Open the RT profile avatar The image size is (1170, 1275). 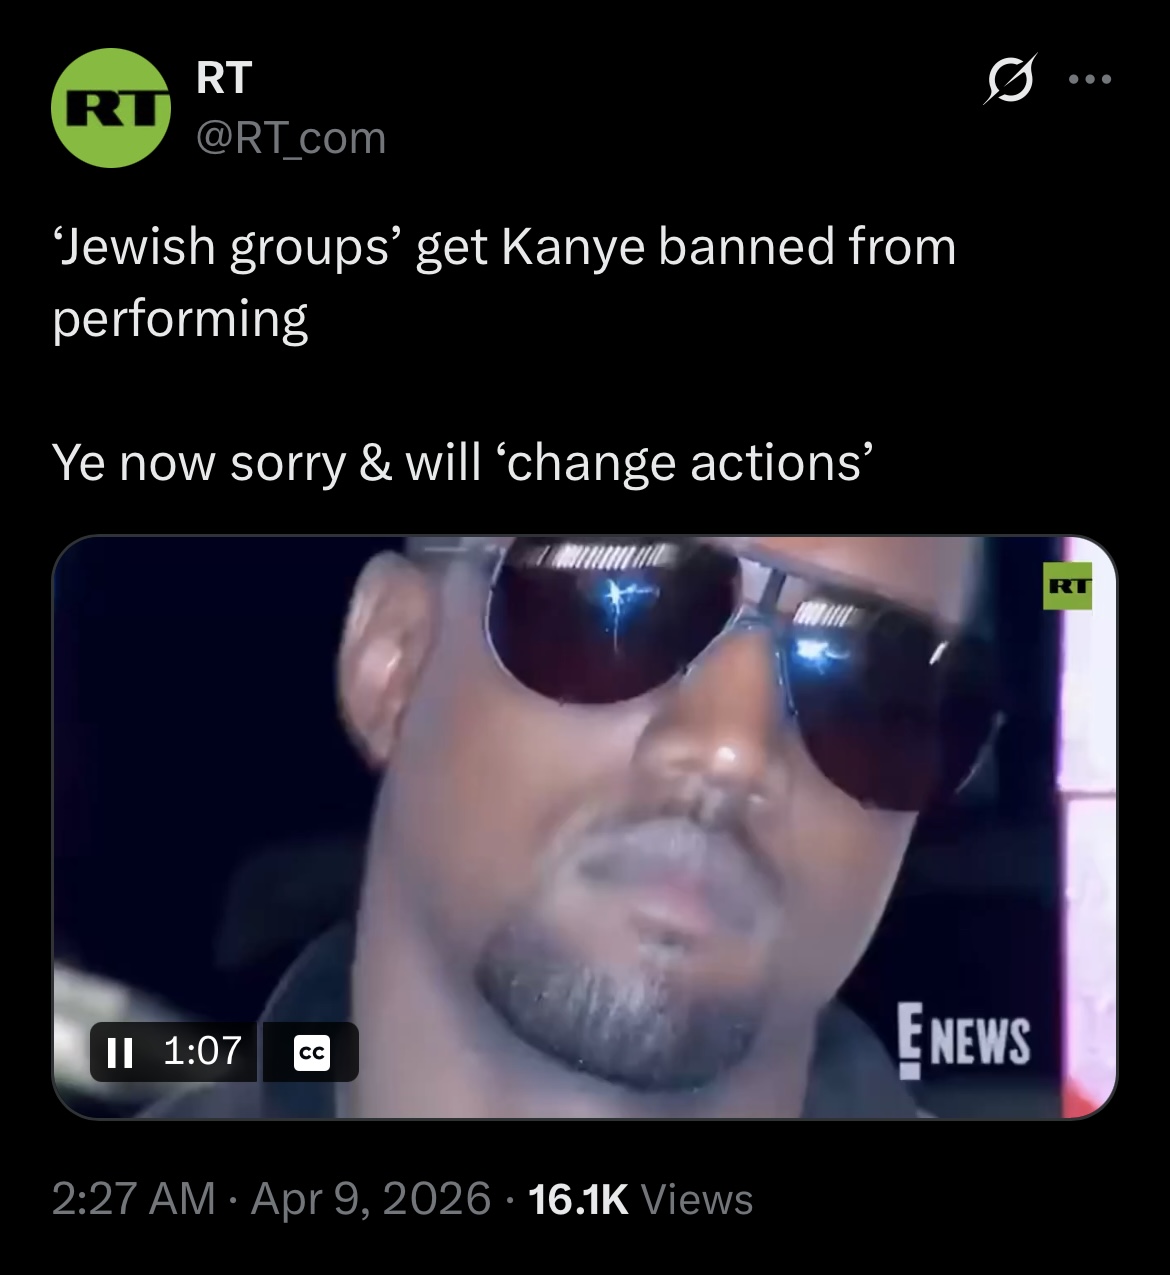pyautogui.click(x=111, y=108)
